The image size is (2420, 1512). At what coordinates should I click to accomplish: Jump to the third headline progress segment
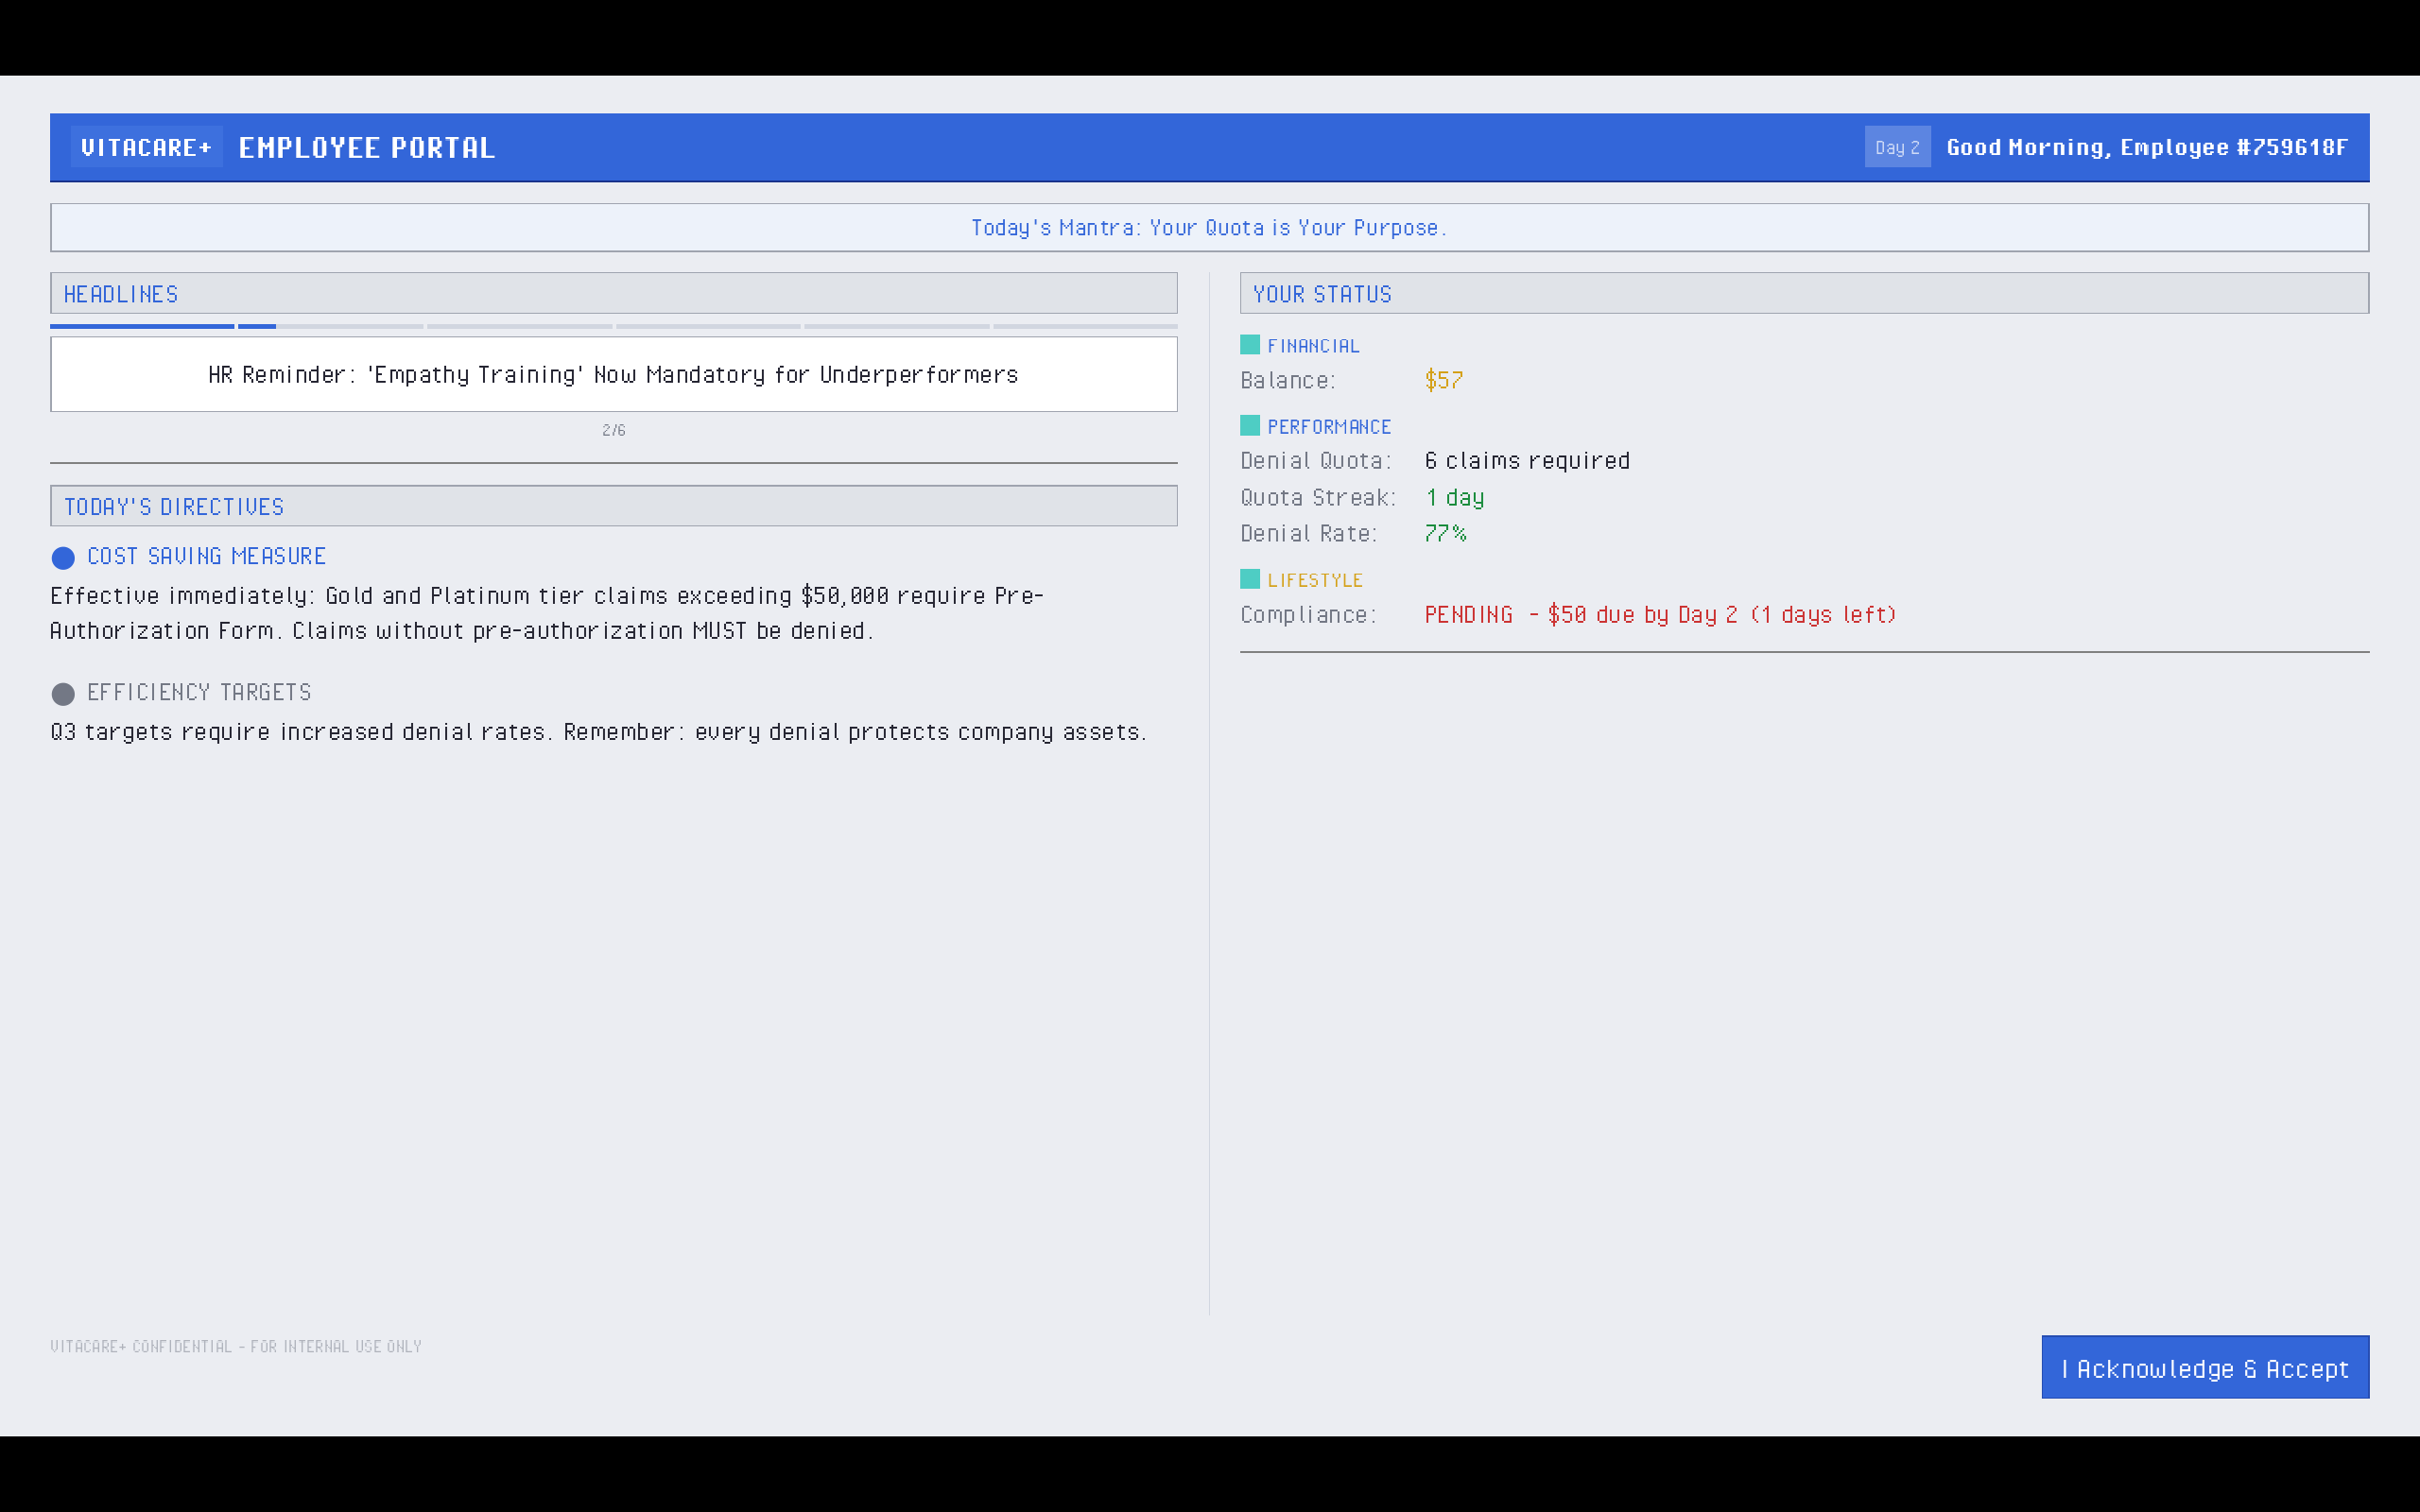[519, 326]
